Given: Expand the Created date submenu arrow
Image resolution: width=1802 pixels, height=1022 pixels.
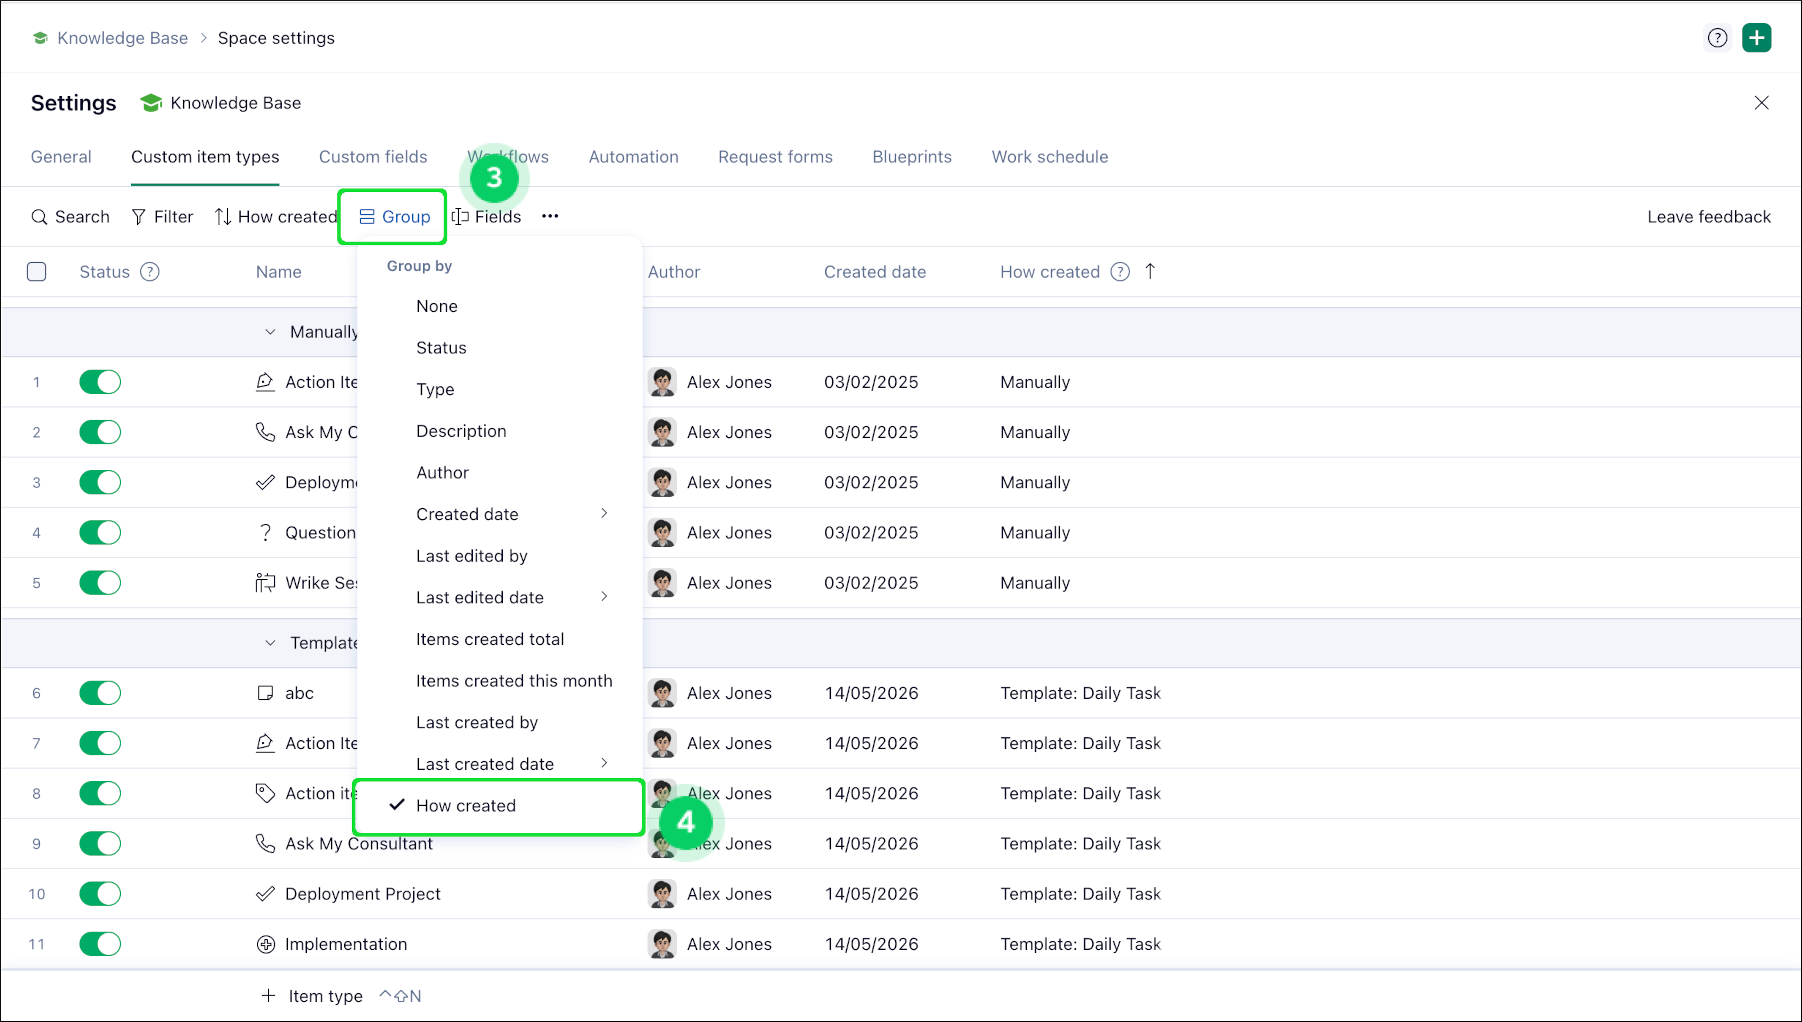Looking at the screenshot, I should point(604,513).
